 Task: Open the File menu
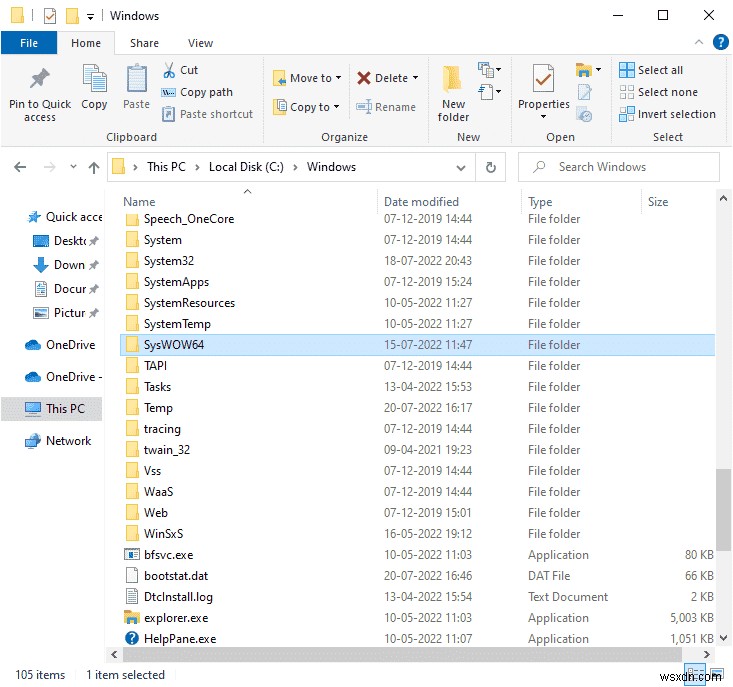pos(29,43)
